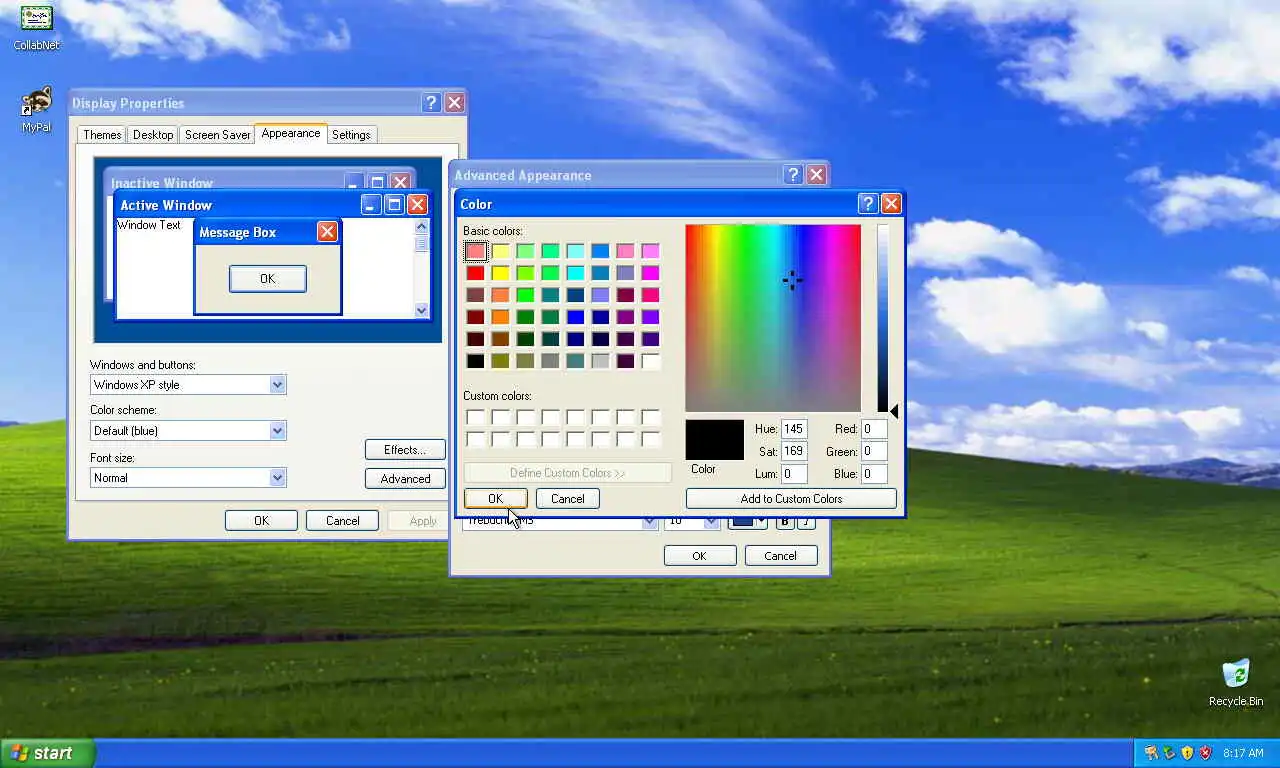Close the Message Box in preview
Image resolution: width=1280 pixels, height=768 pixels.
coord(327,232)
